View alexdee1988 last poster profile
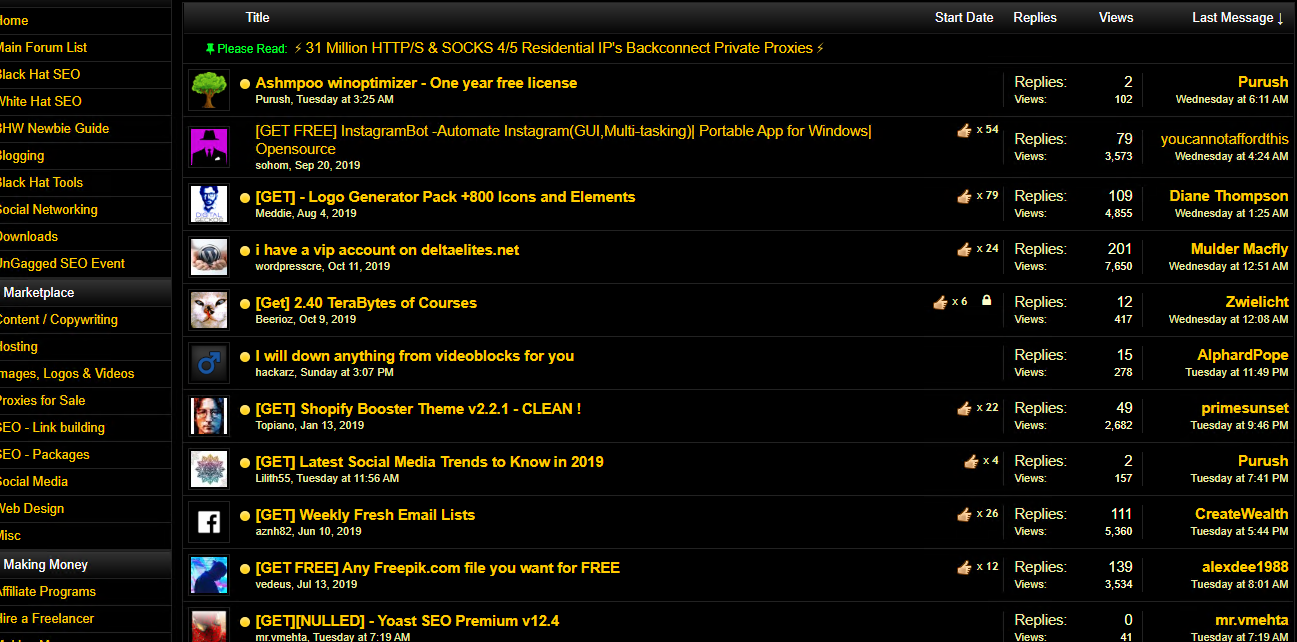 (1245, 567)
